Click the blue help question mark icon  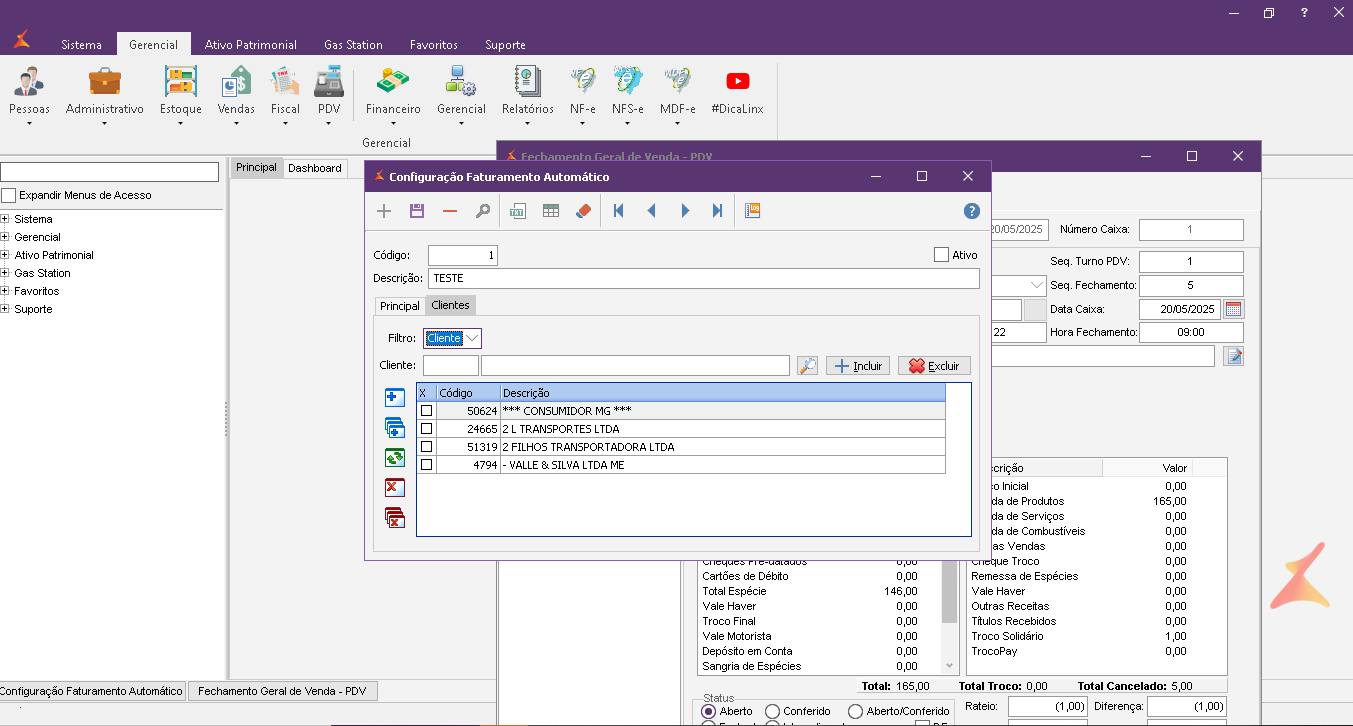click(971, 211)
